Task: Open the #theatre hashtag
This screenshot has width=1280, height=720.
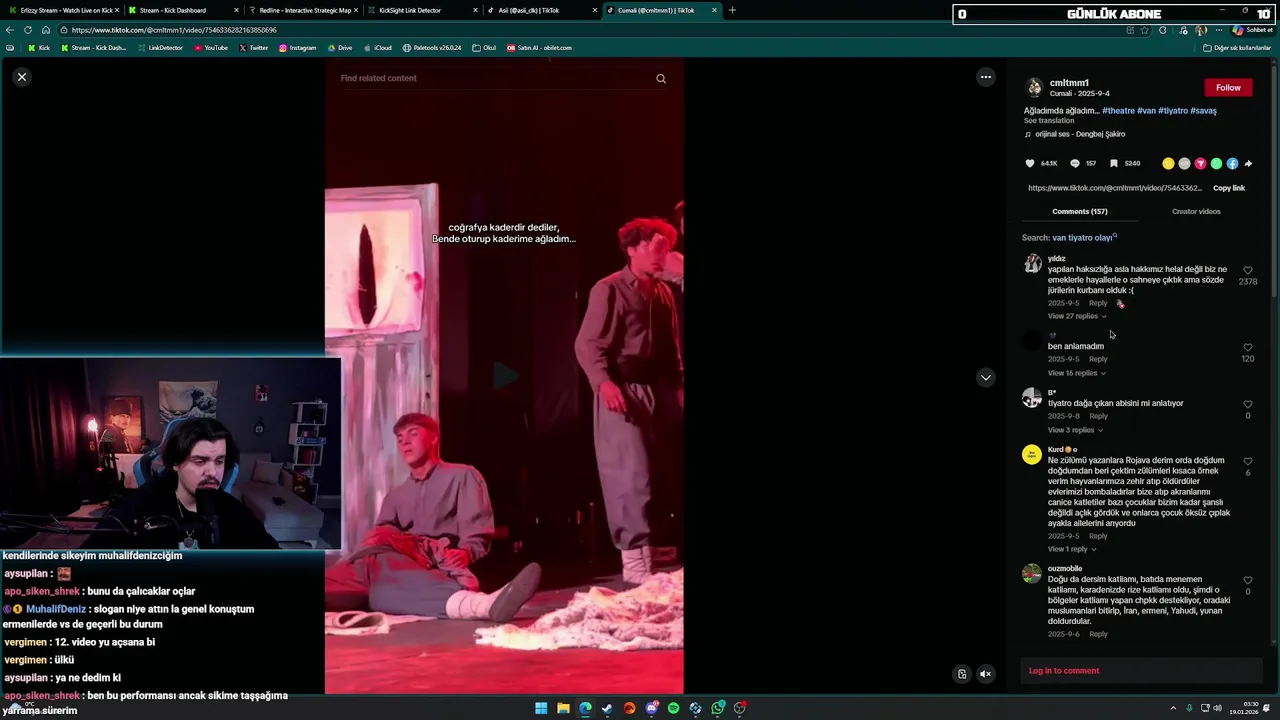Action: pos(1118,111)
